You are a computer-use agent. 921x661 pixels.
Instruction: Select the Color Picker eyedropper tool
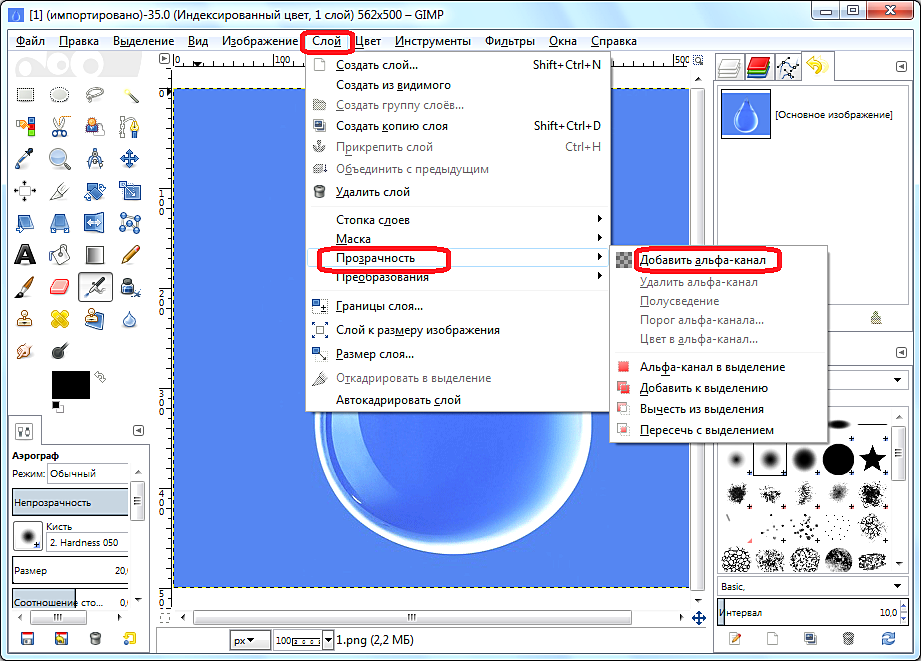[25, 159]
